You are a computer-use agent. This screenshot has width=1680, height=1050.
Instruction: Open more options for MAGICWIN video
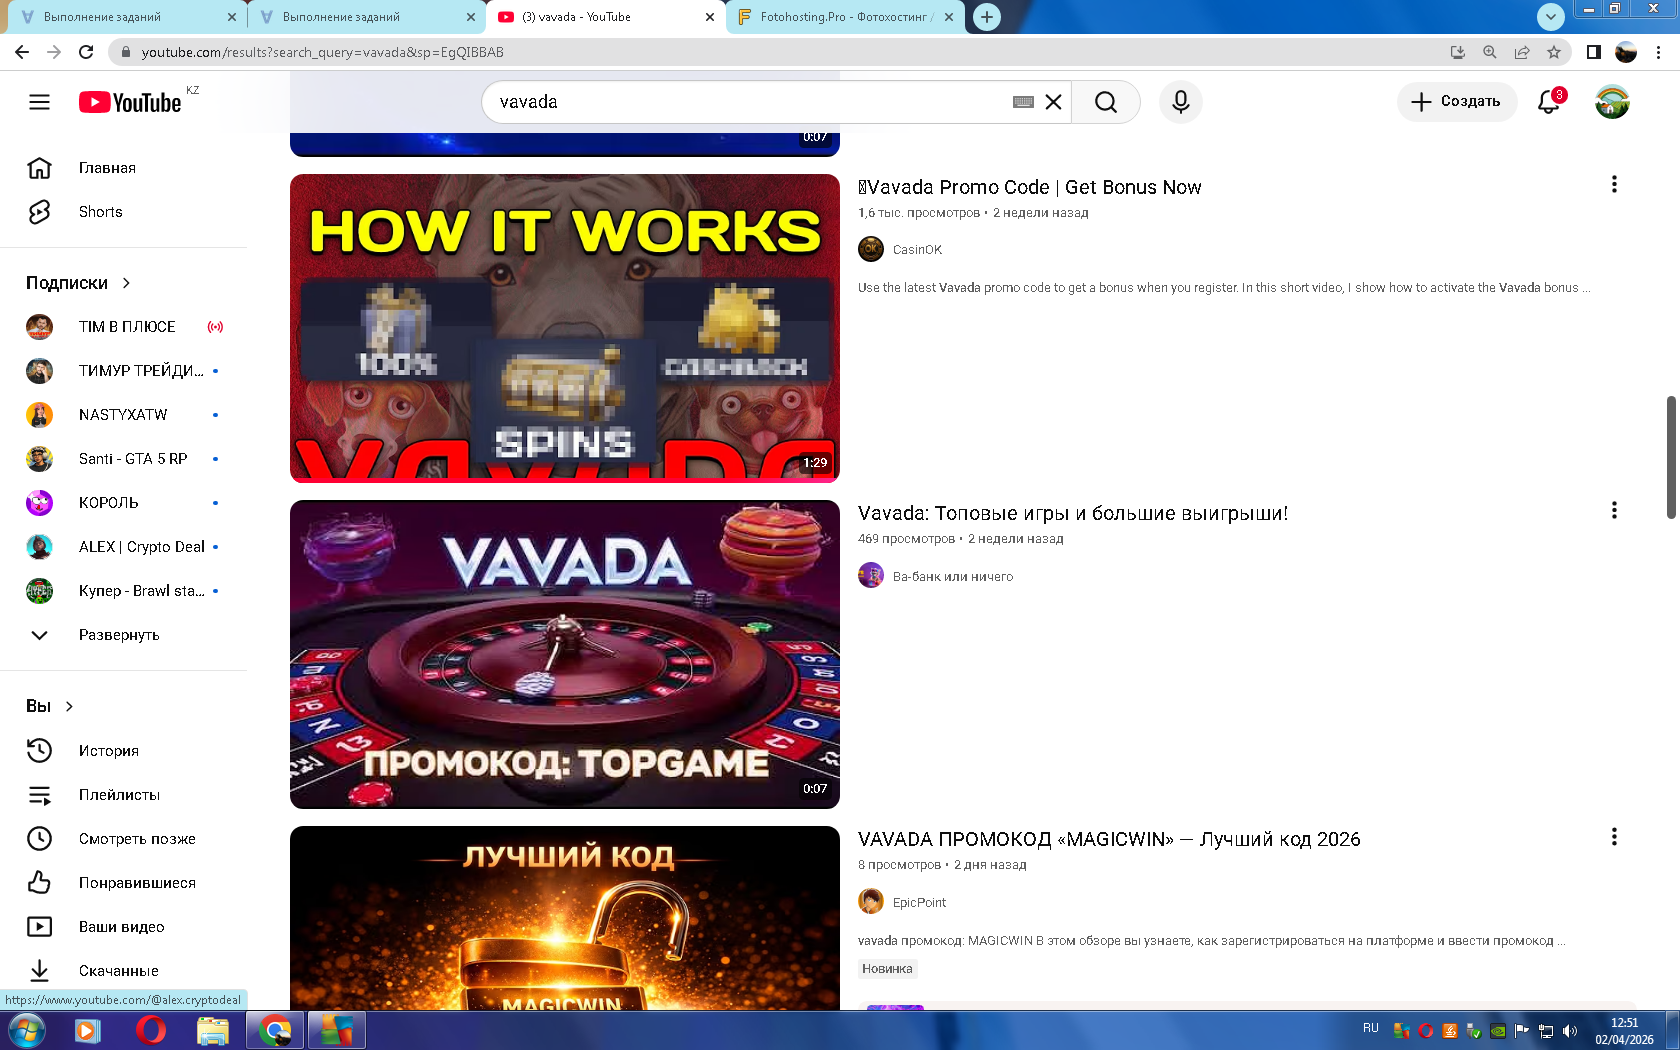pyautogui.click(x=1614, y=837)
